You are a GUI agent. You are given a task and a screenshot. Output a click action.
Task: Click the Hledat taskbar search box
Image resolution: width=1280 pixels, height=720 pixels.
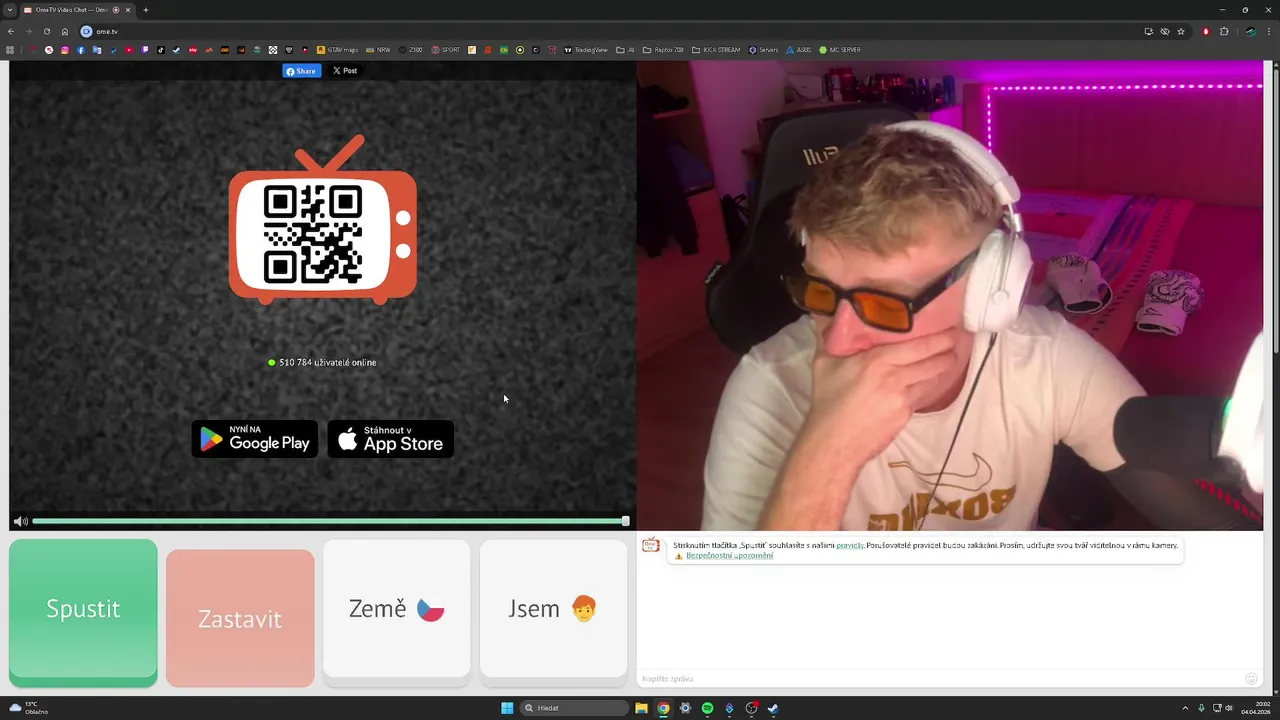[575, 708]
